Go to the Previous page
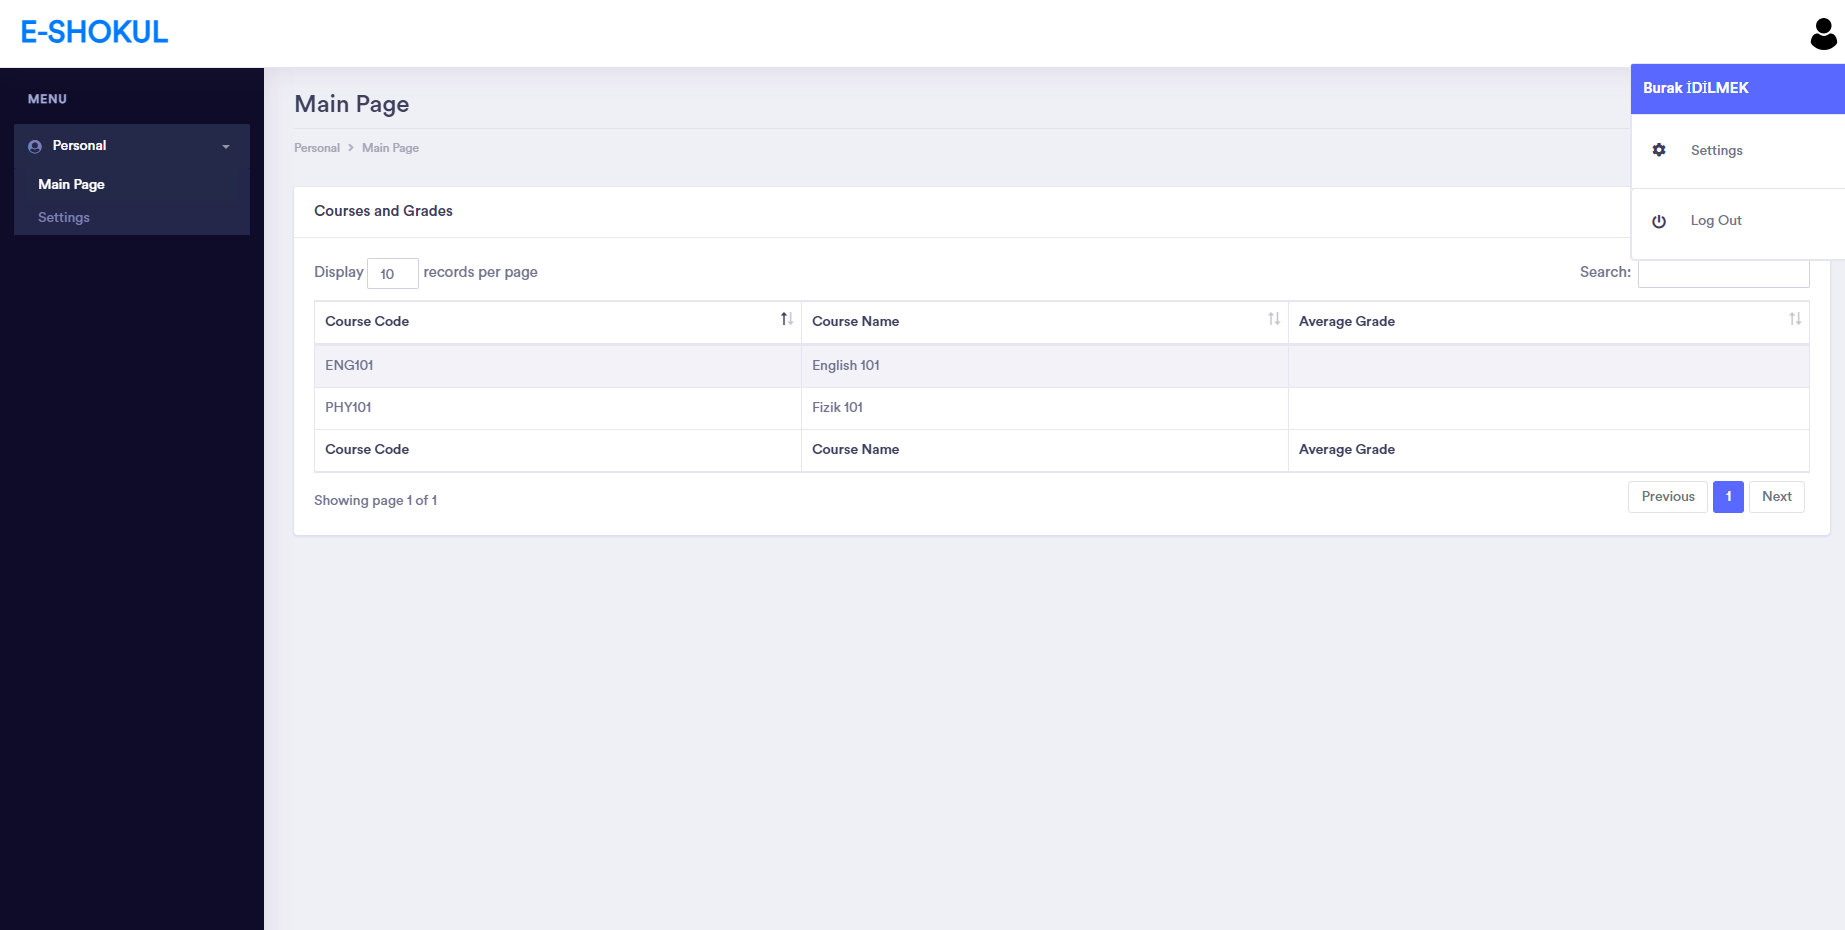Screen dimensions: 1845x930 click(x=1668, y=497)
